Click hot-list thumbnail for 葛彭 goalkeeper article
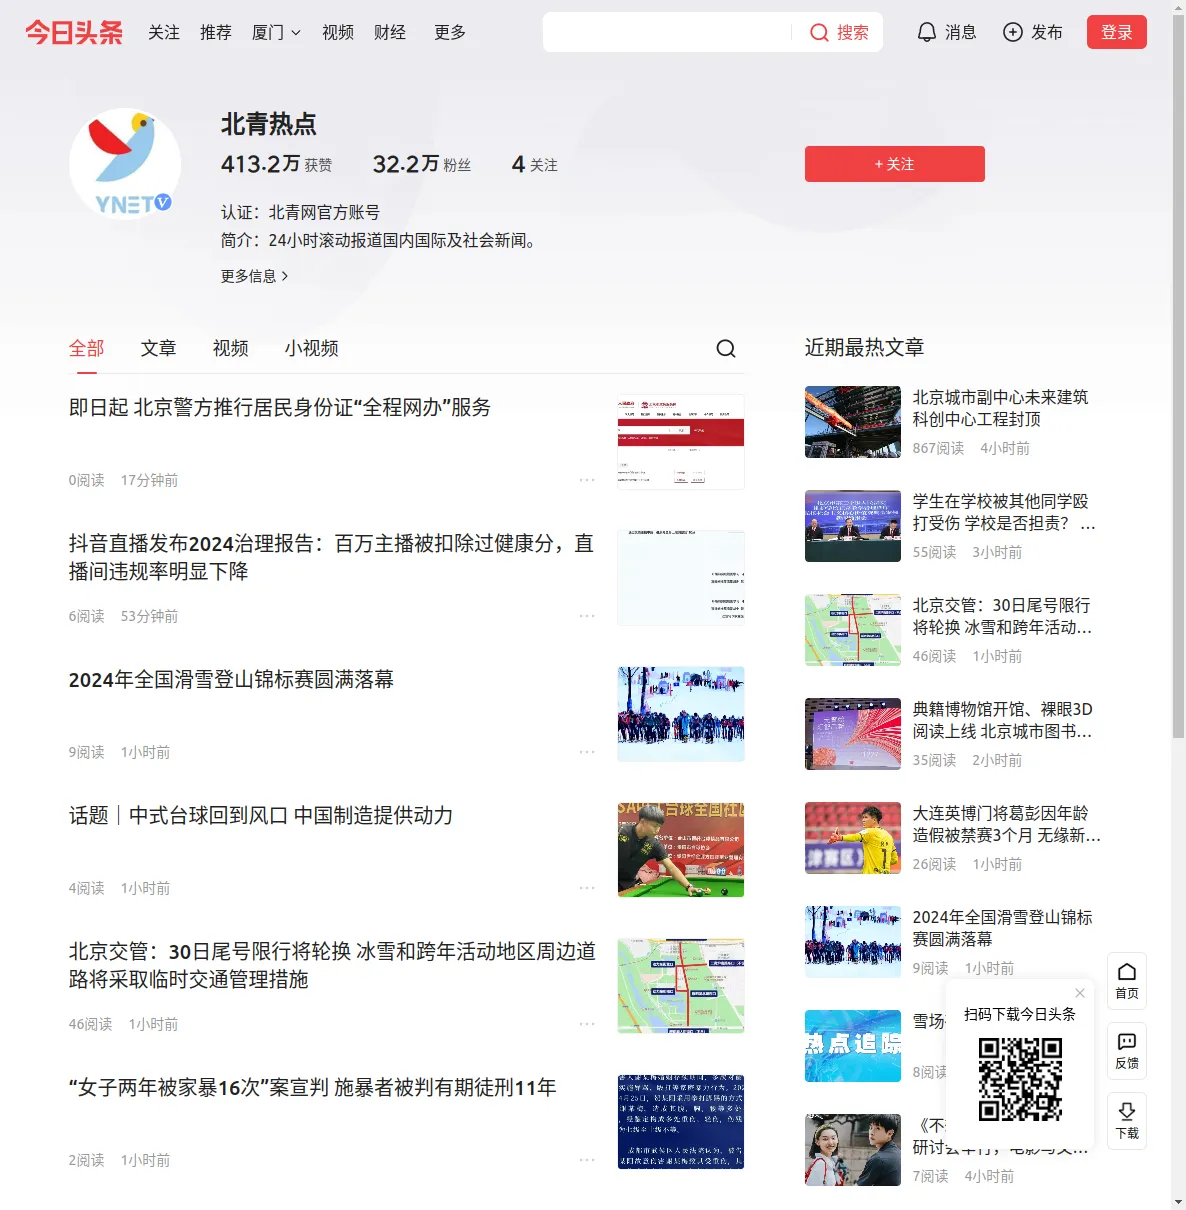 pyautogui.click(x=853, y=838)
